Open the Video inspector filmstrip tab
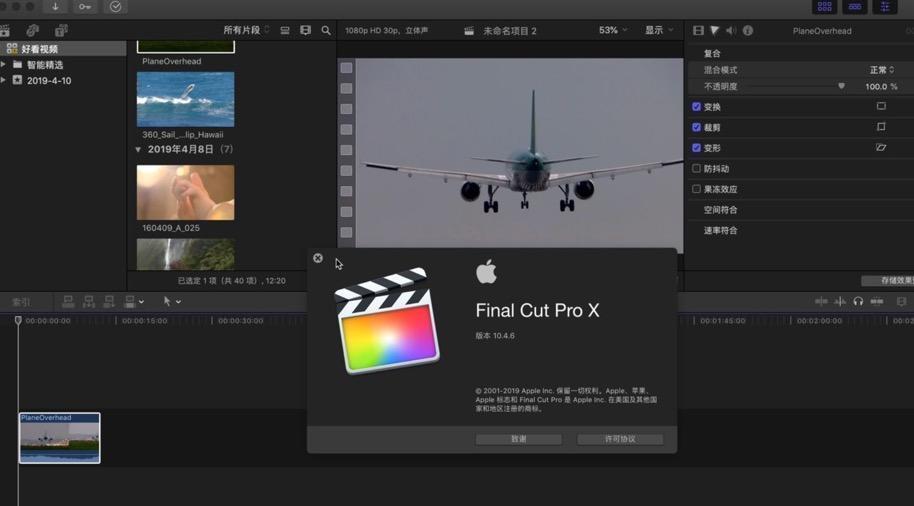Image resolution: width=914 pixels, height=506 pixels. [x=698, y=31]
